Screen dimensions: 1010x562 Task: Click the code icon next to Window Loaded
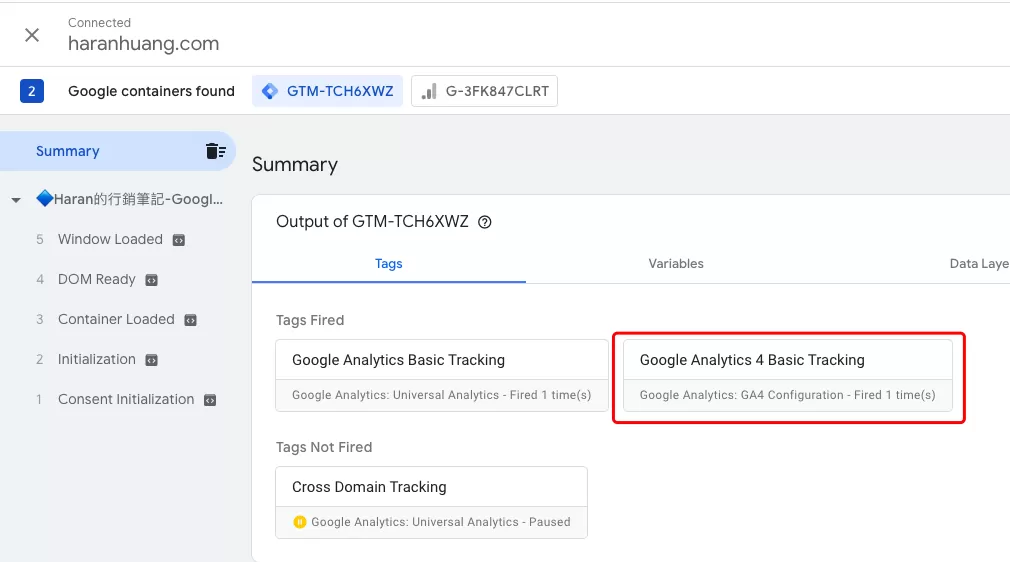coord(179,240)
